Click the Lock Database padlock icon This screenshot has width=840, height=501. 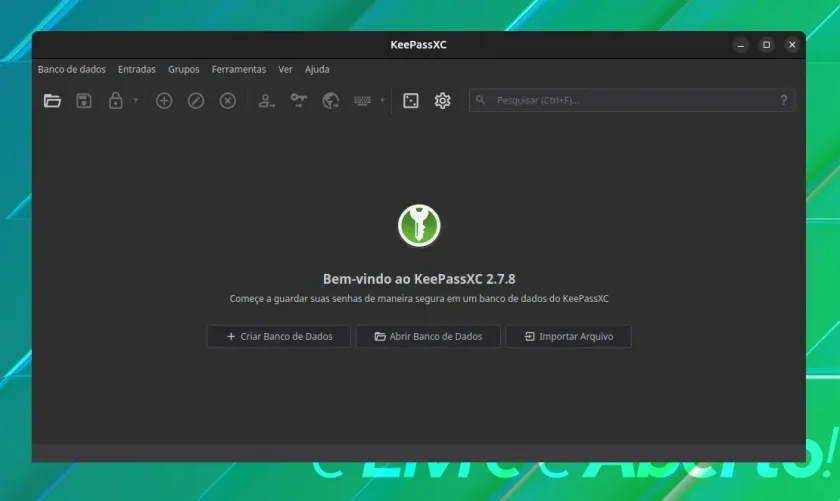[115, 100]
